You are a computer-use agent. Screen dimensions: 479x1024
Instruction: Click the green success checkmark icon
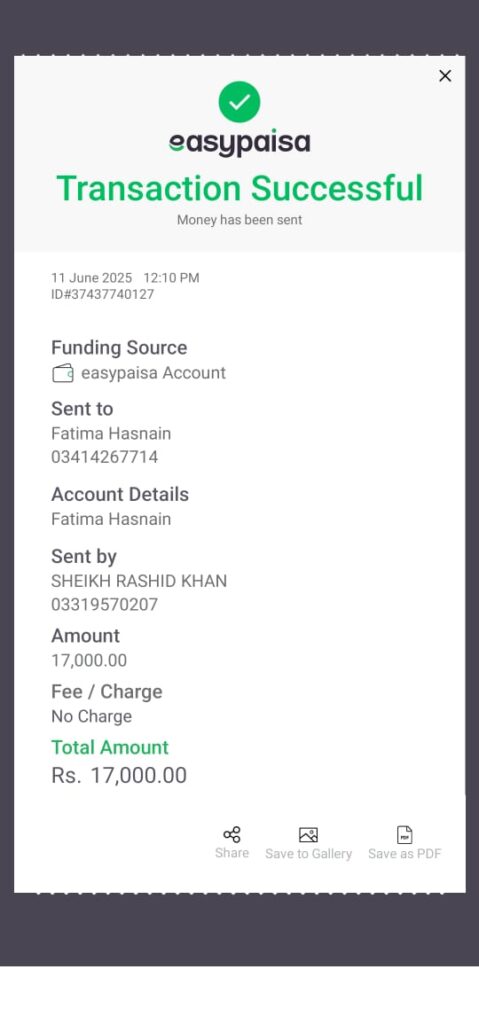point(239,102)
